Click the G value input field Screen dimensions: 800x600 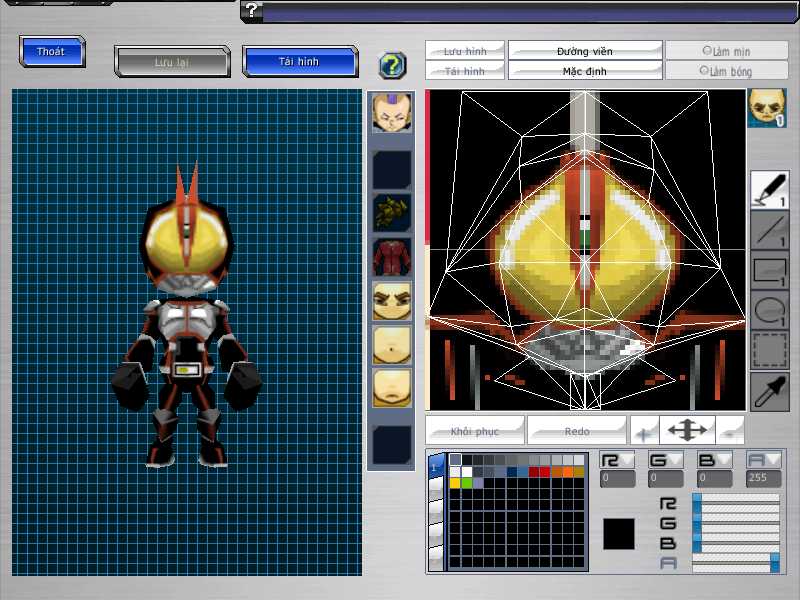pyautogui.click(x=665, y=479)
